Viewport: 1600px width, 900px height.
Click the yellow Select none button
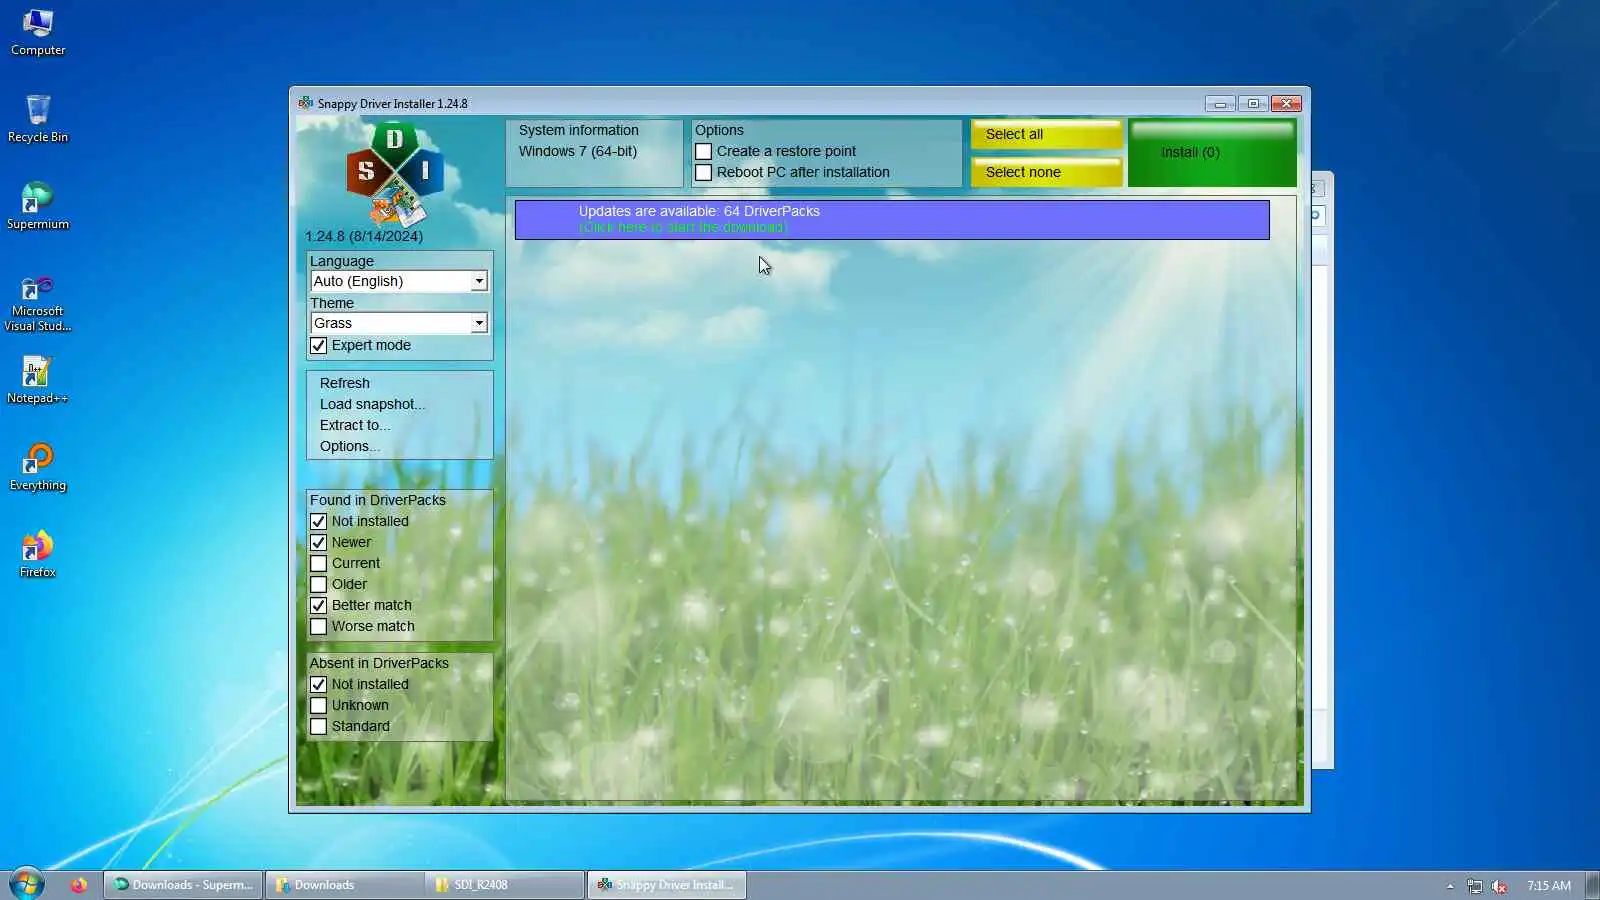coord(1046,172)
